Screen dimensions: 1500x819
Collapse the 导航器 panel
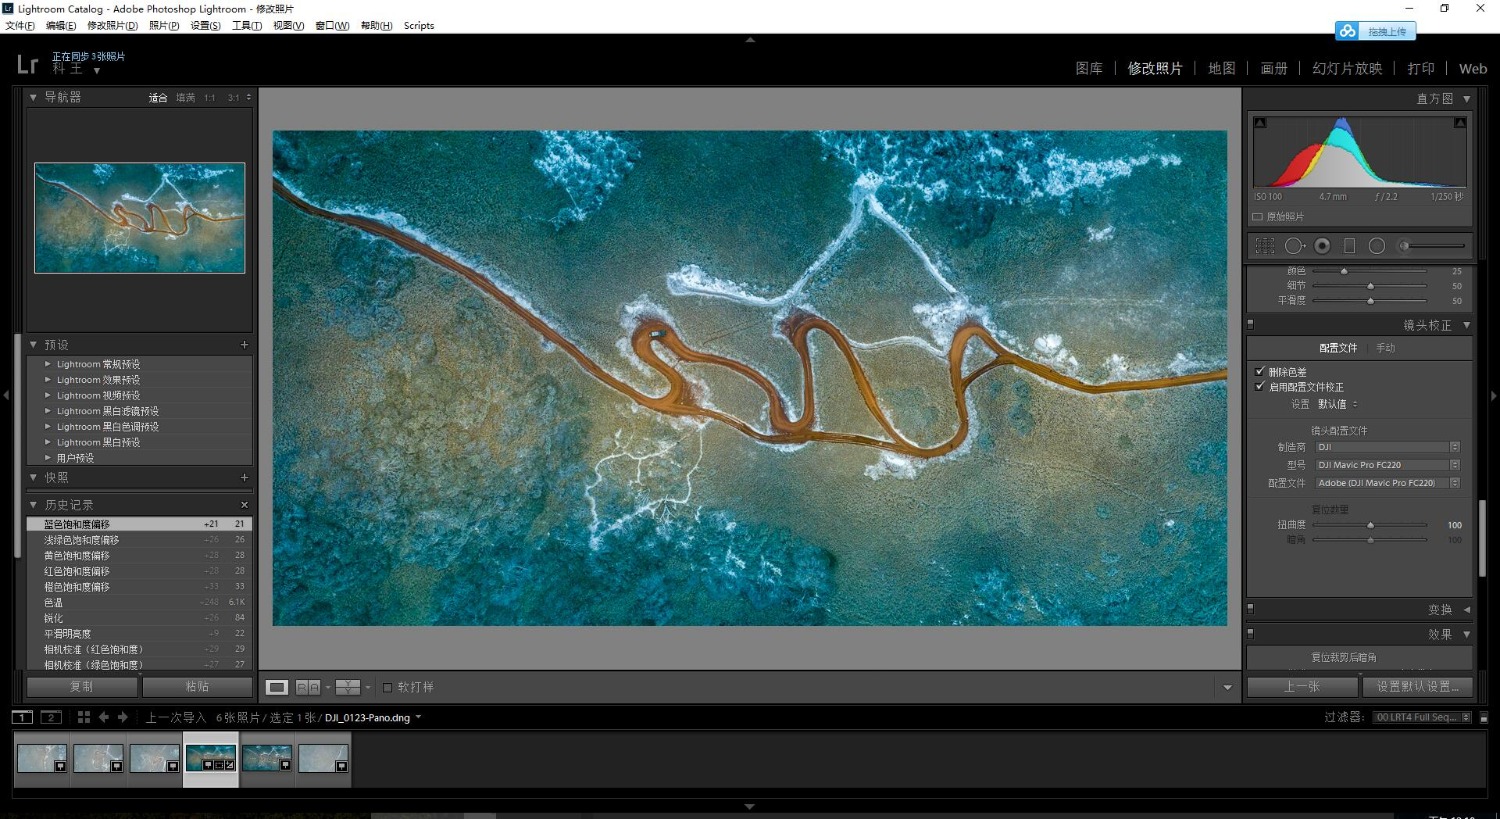[33, 97]
